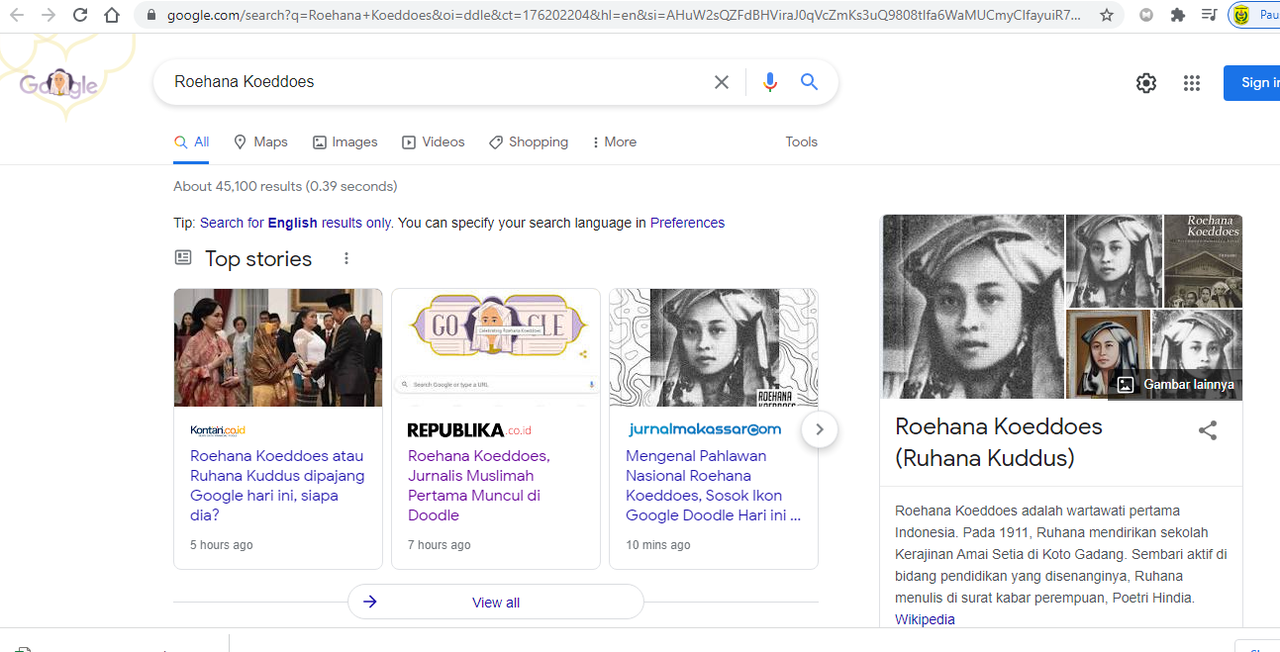Open Republika Jurnalis Muslimah Pertama headline
Screen dimensions: 1280x652
tap(479, 485)
